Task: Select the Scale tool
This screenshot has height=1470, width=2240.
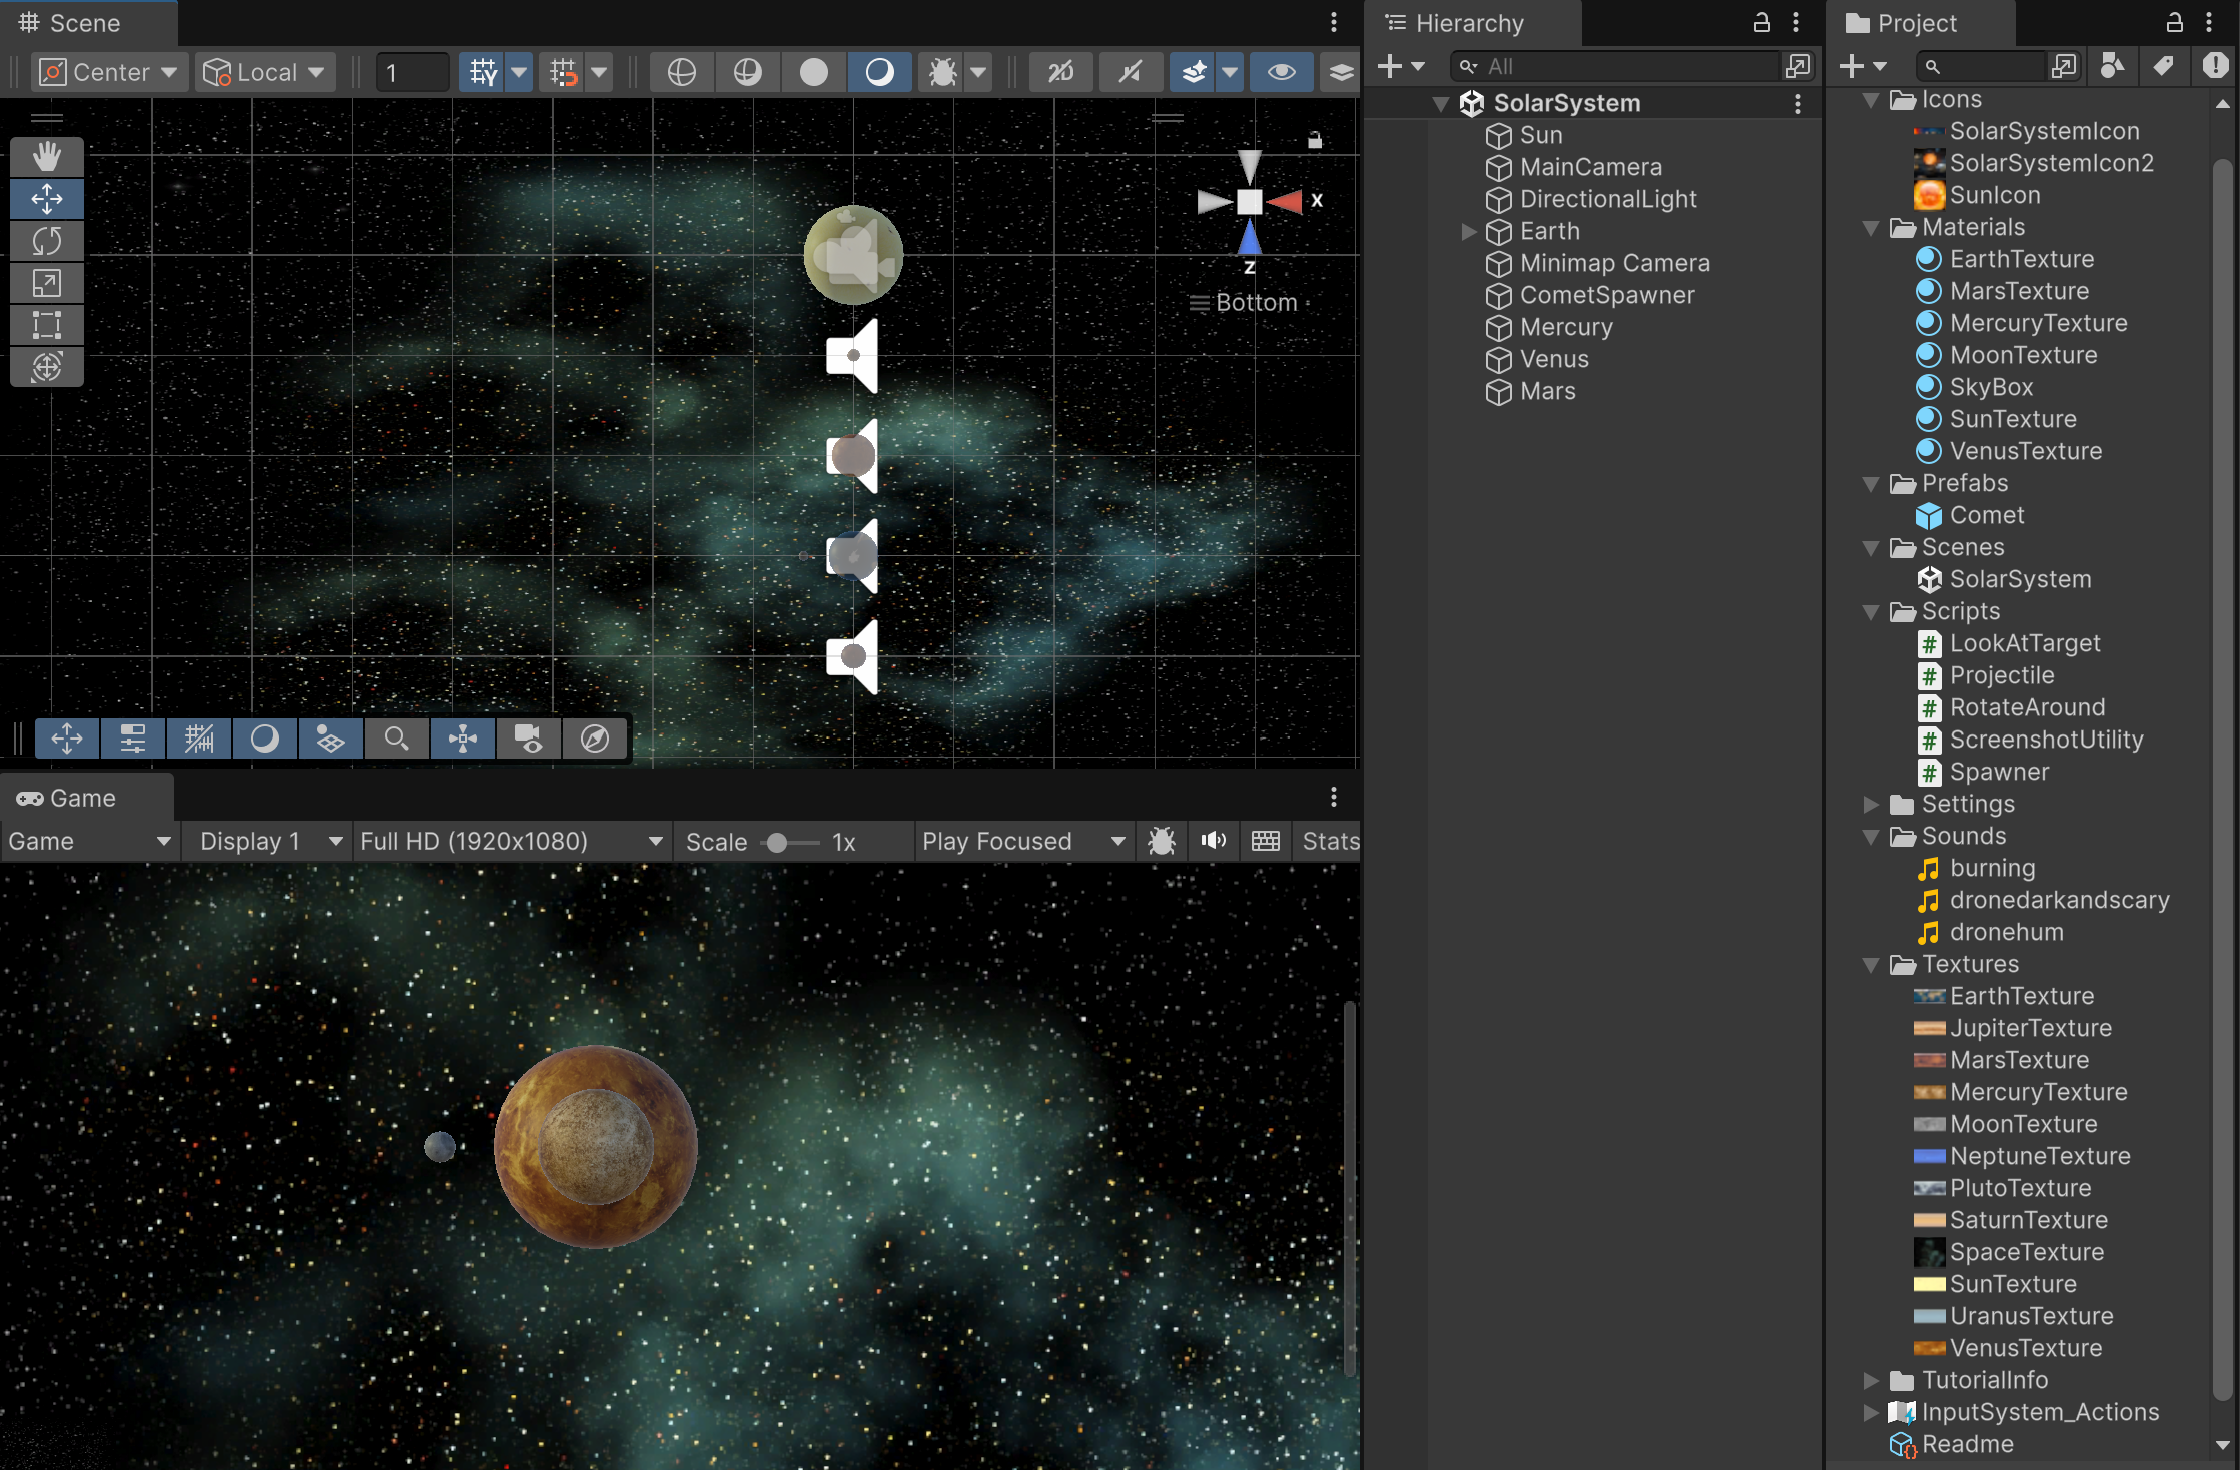Action: [x=46, y=282]
